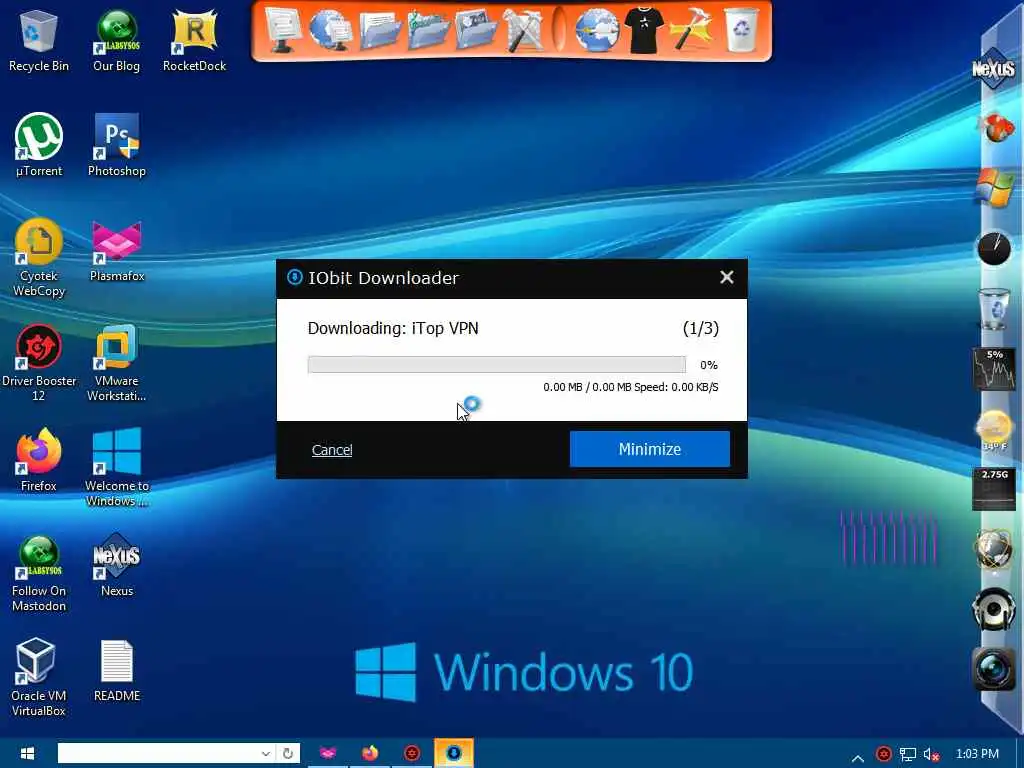
Task: Open the Our Blog shortcut
Action: point(116,40)
